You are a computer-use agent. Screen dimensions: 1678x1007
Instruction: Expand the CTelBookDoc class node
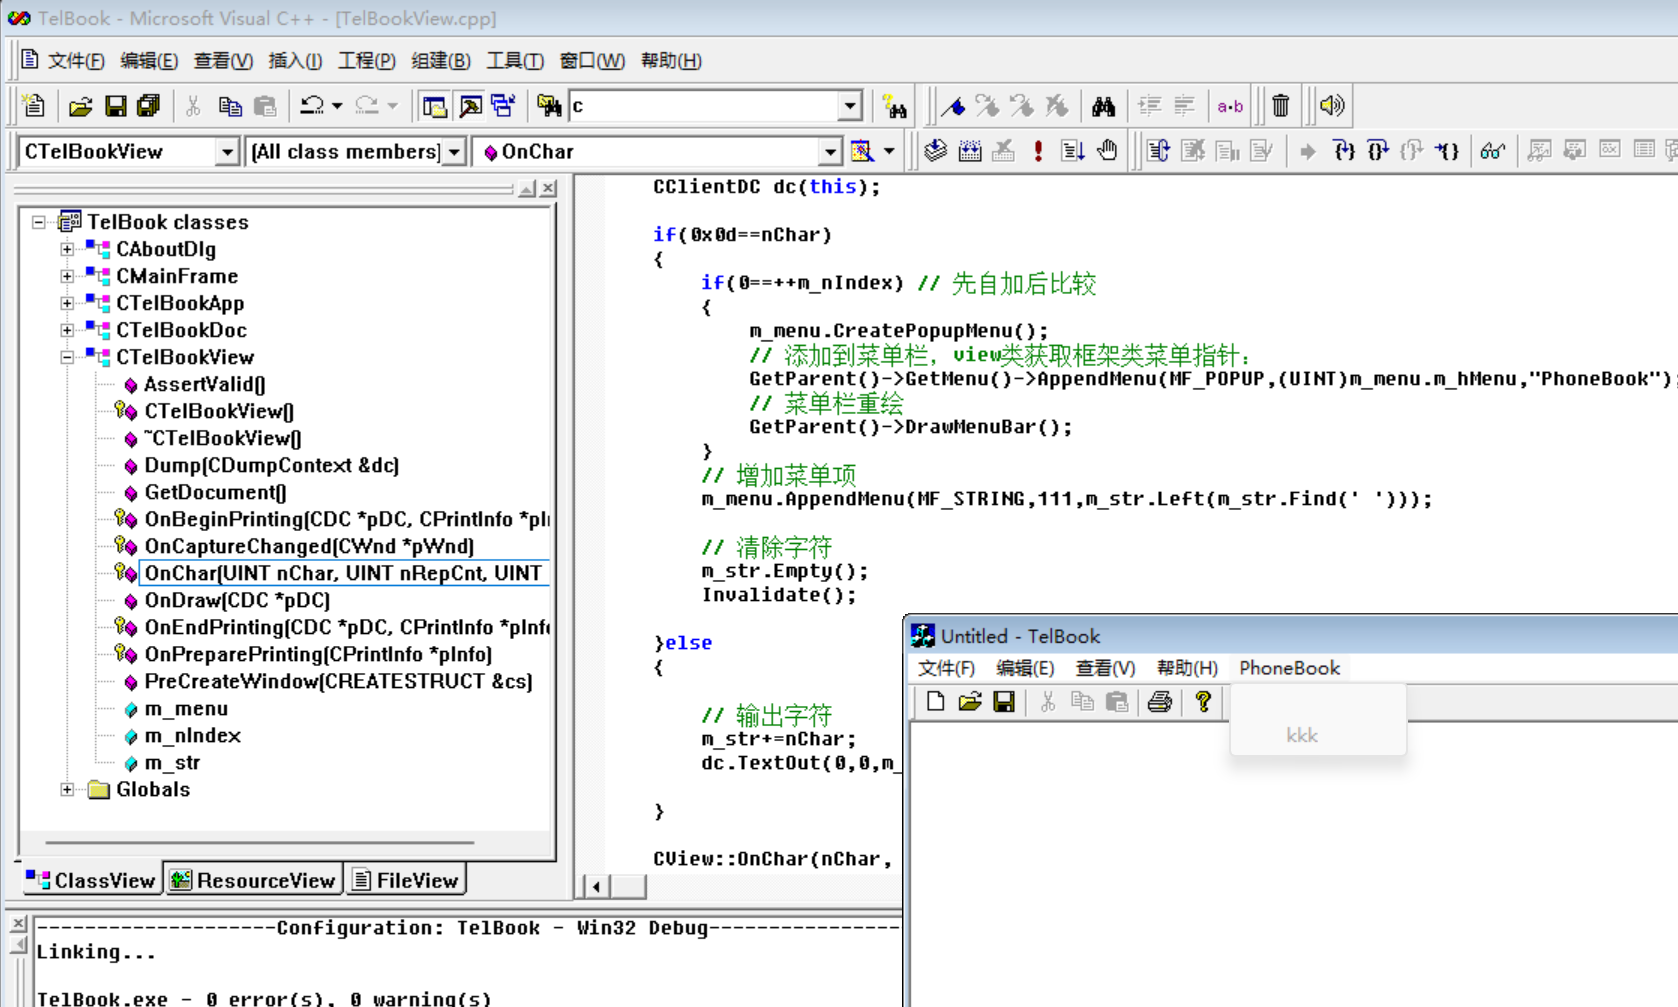pos(67,330)
